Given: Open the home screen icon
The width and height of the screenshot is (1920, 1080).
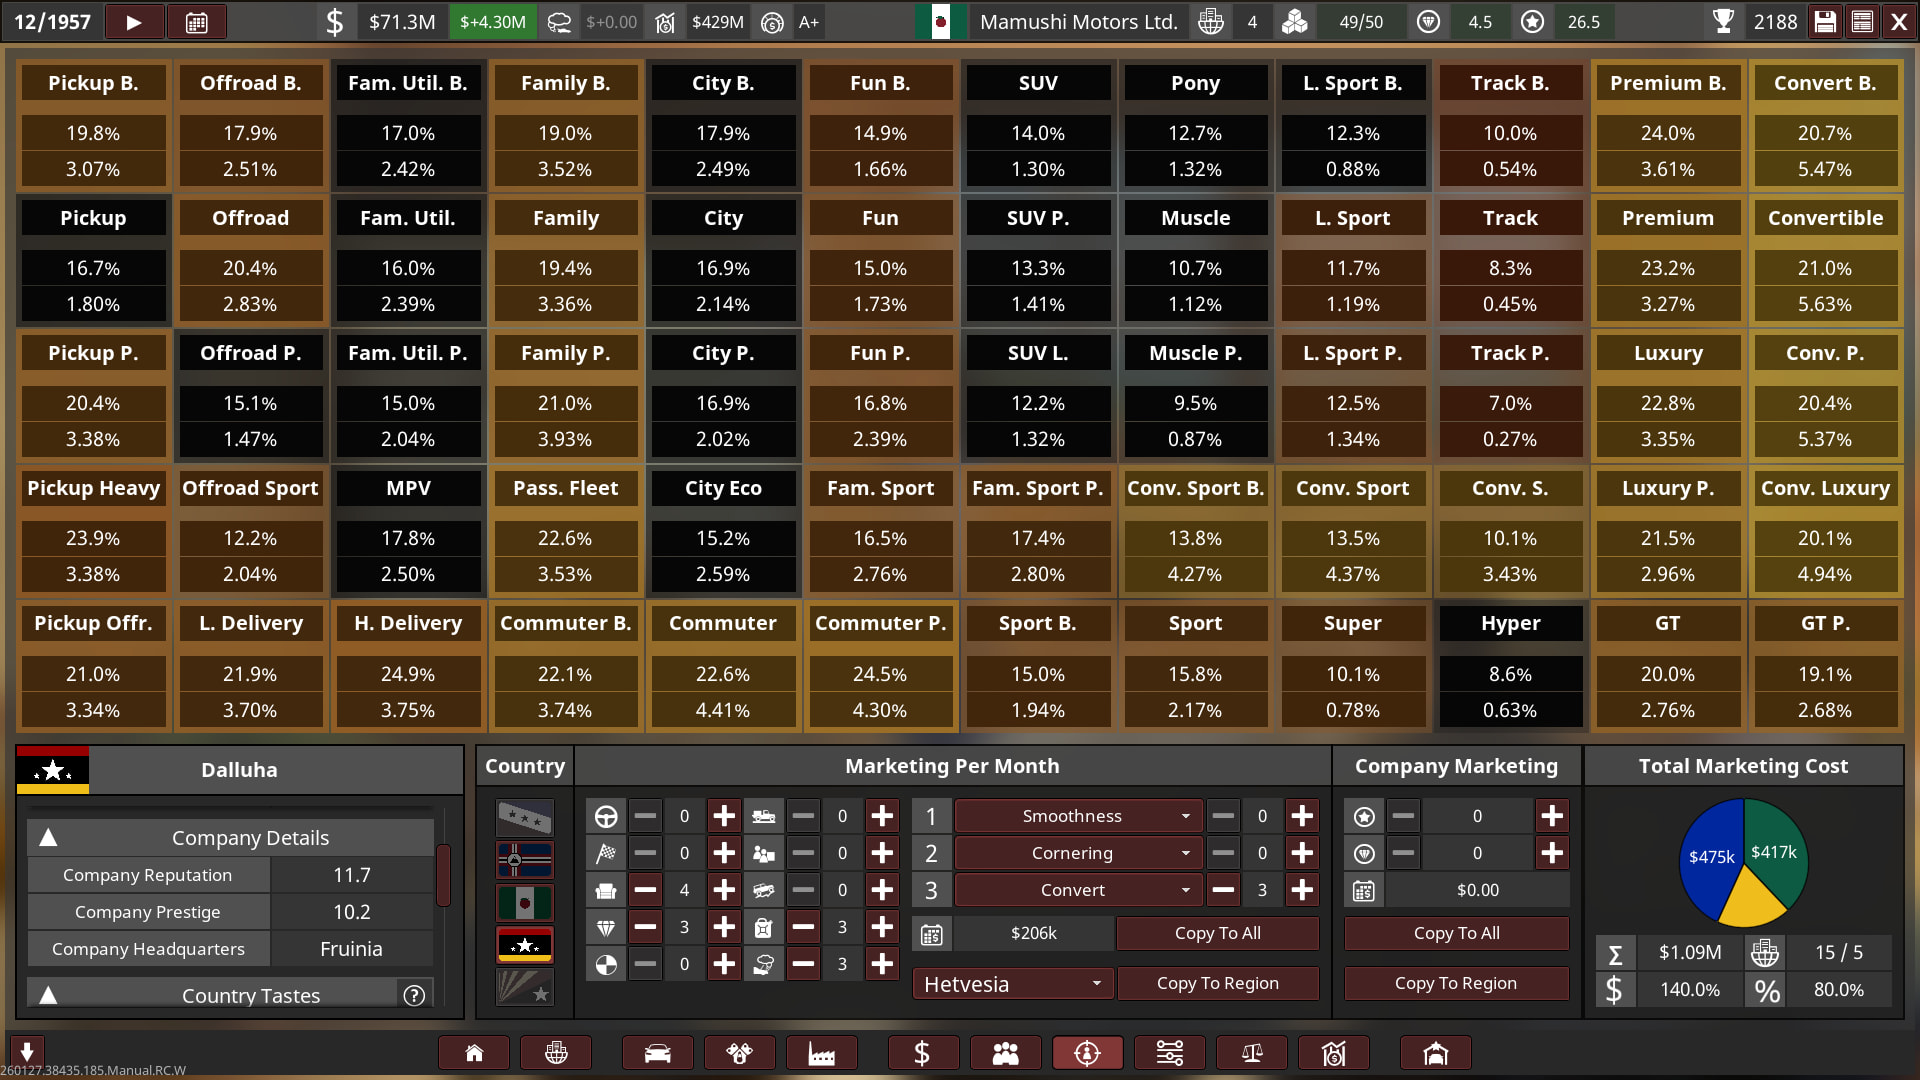Looking at the screenshot, I should click(x=474, y=1053).
